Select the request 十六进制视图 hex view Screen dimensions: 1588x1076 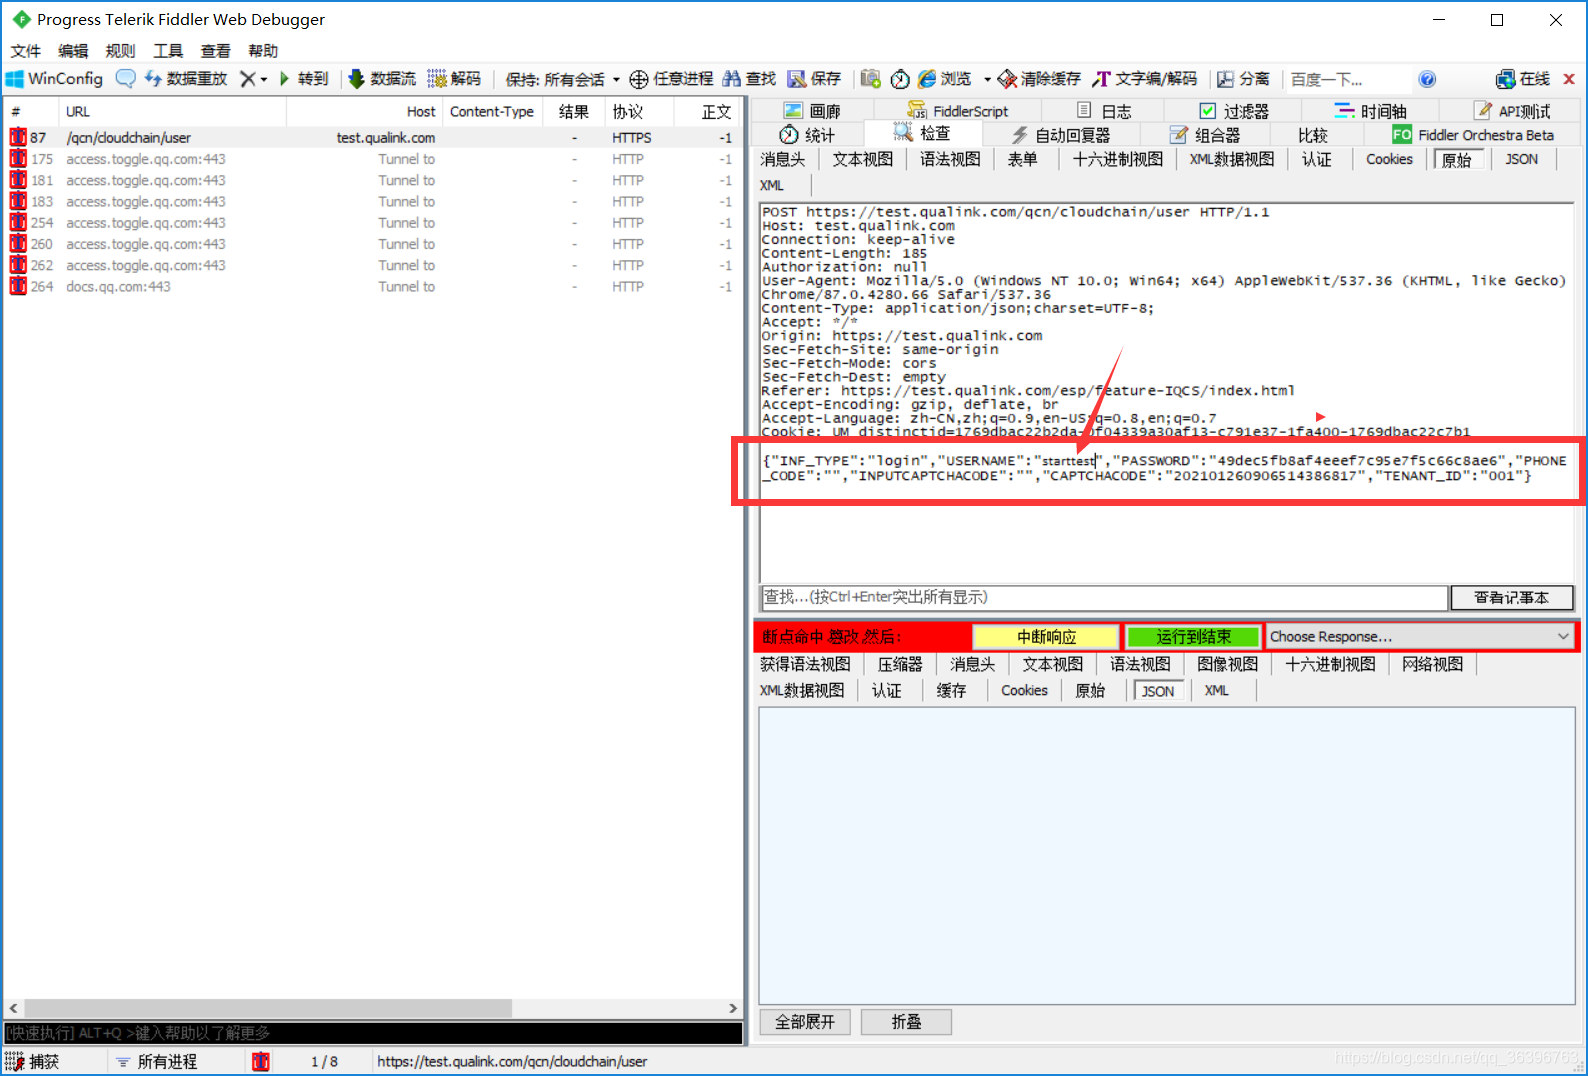pyautogui.click(x=1118, y=159)
